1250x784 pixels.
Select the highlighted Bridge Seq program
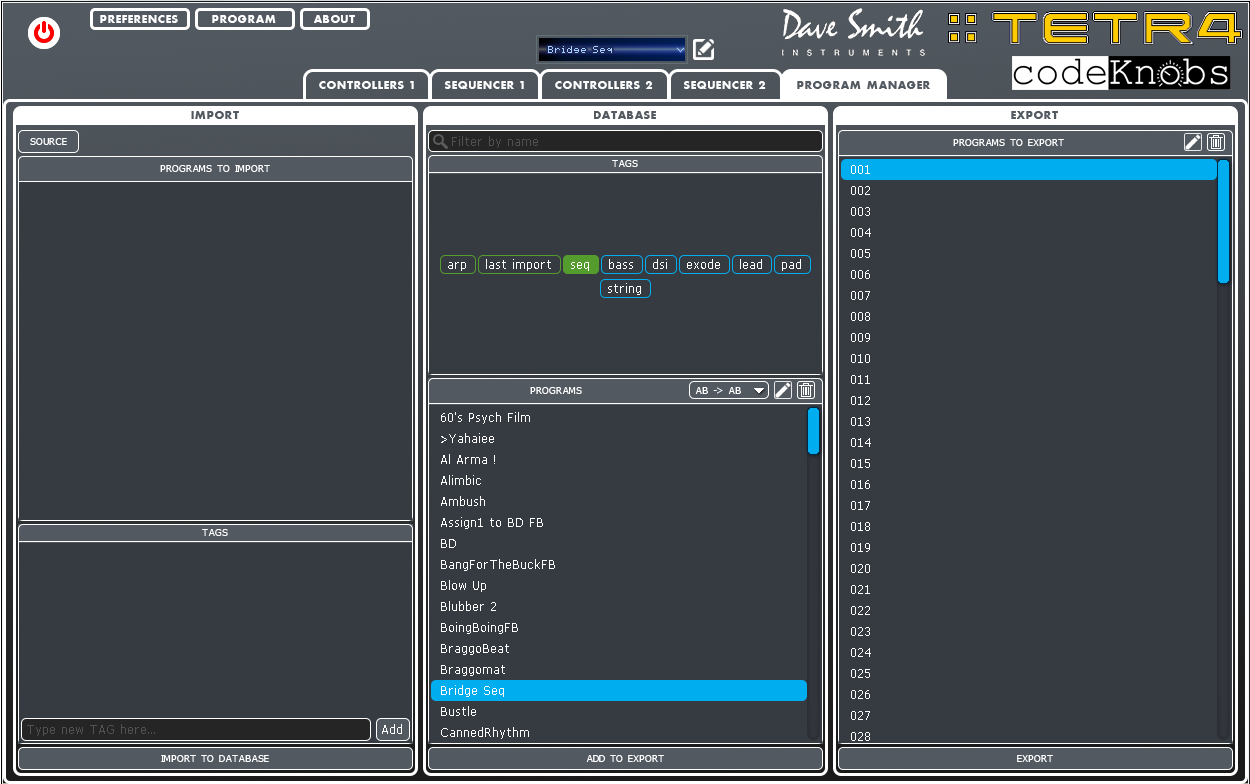(619, 691)
